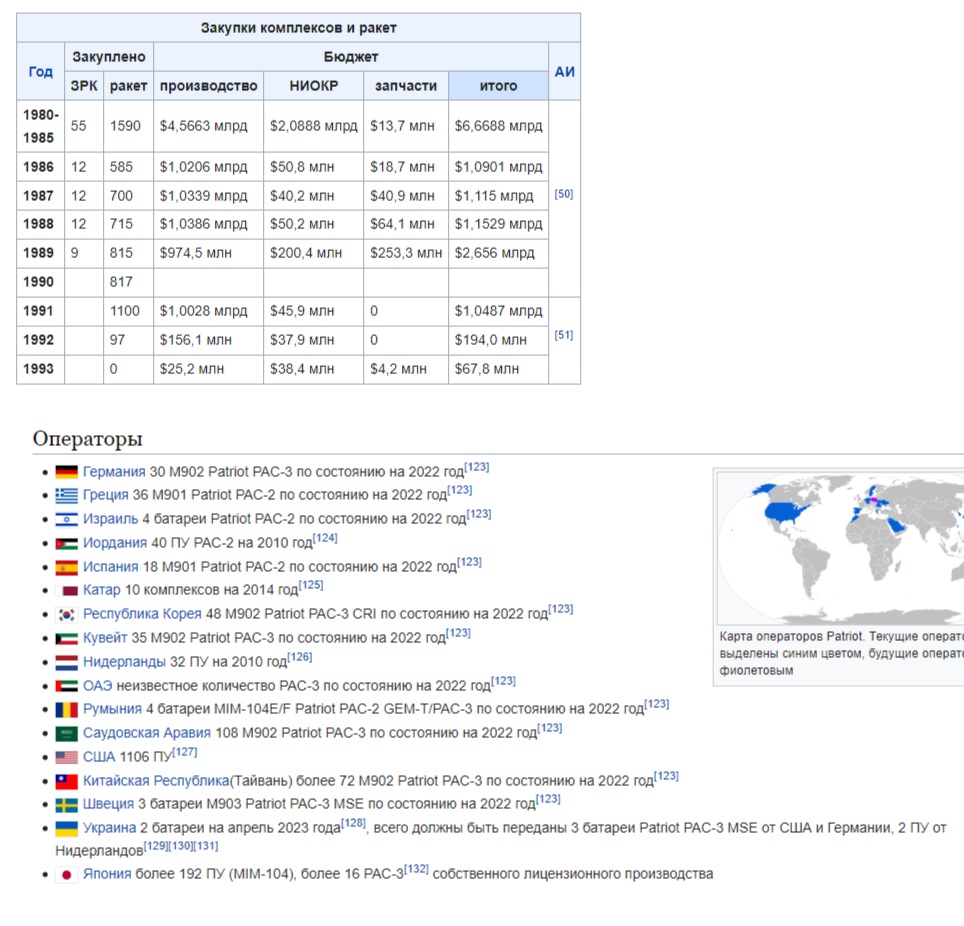The image size is (964, 926).
Task: Click the Qatar flag icon
Action: pos(66,591)
